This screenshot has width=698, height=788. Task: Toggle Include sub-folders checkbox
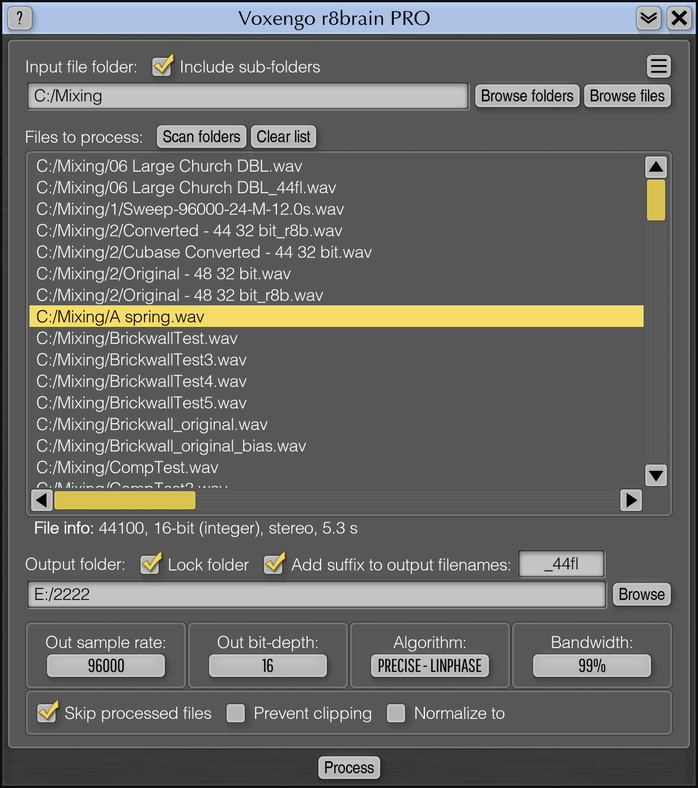pyautogui.click(x=163, y=66)
